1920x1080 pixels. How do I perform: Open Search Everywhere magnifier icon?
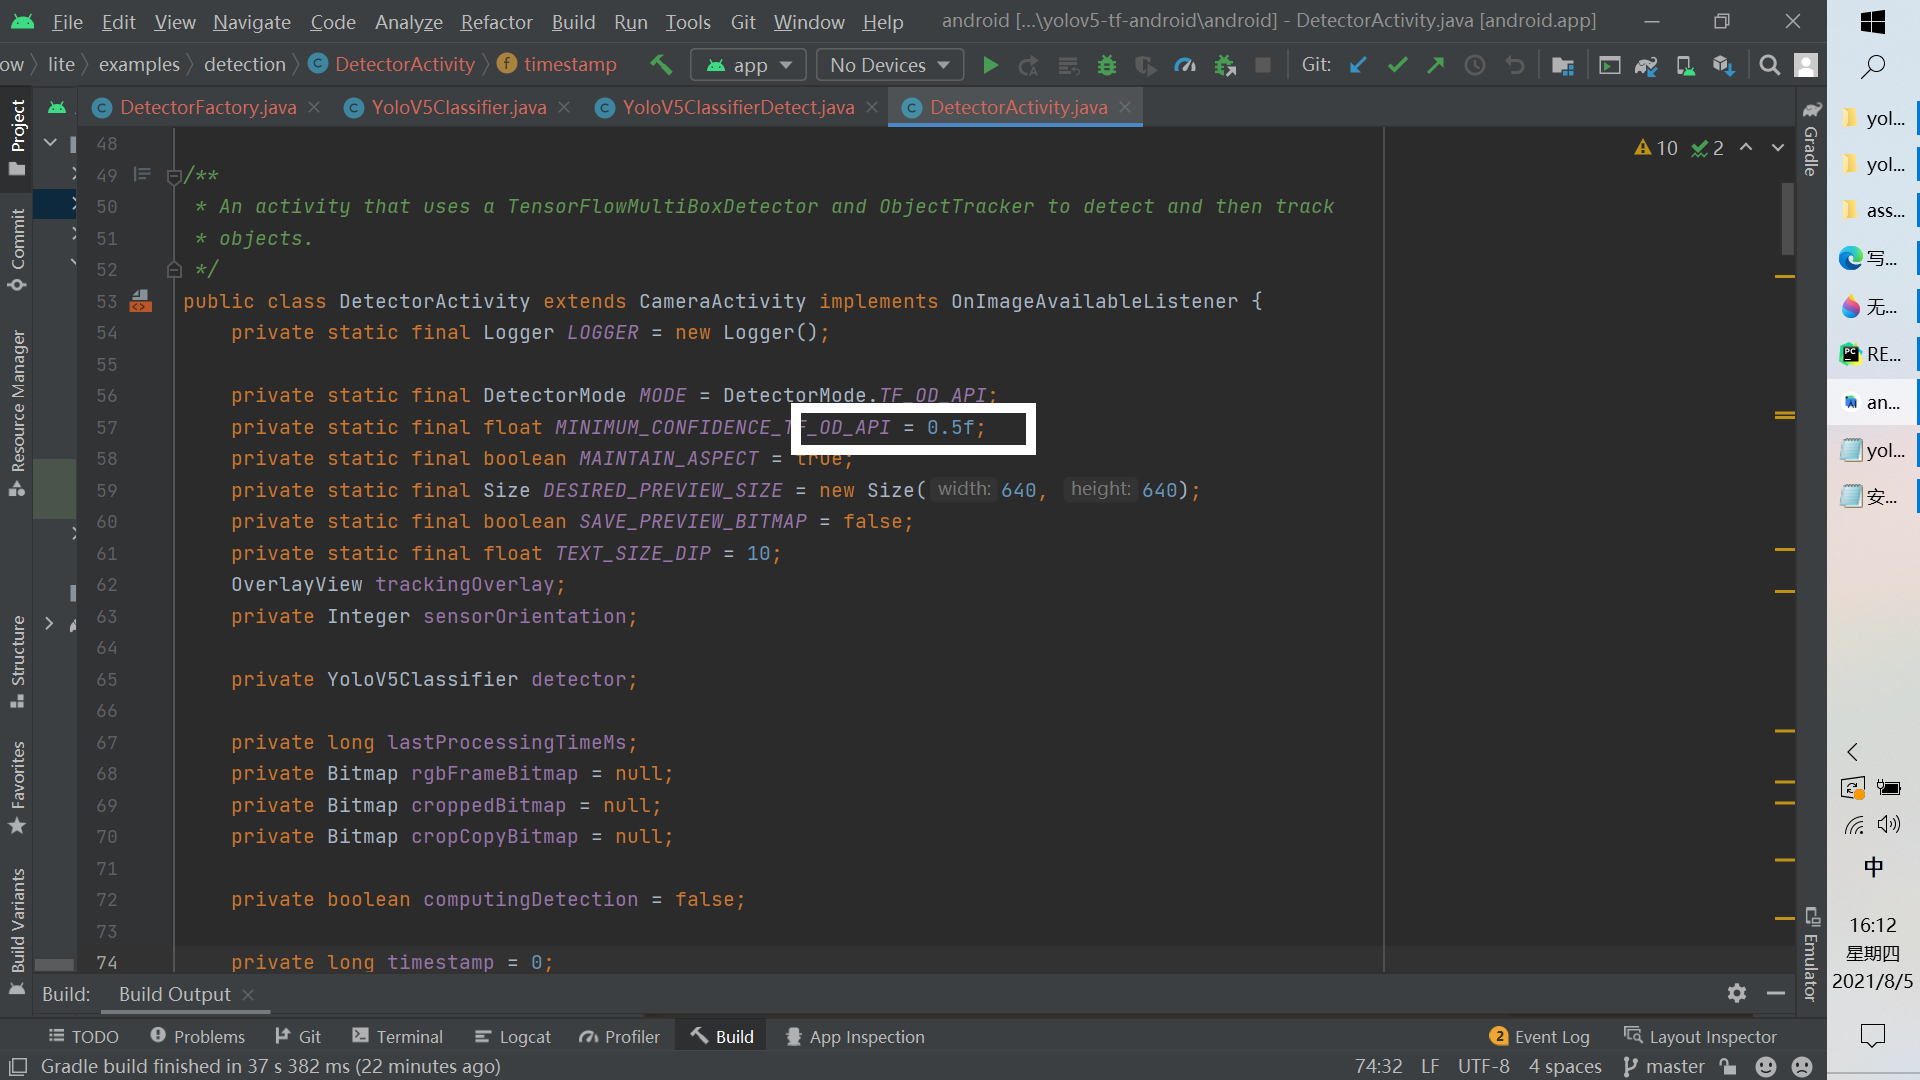click(1769, 65)
